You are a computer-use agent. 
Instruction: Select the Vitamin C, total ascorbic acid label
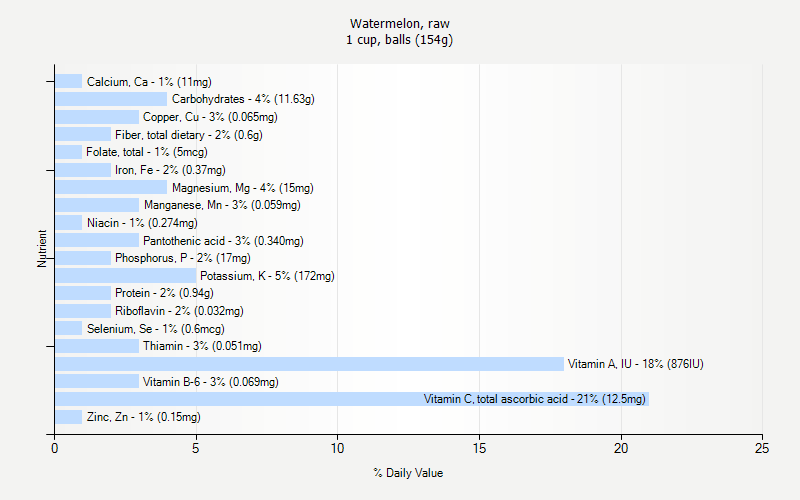(x=535, y=399)
